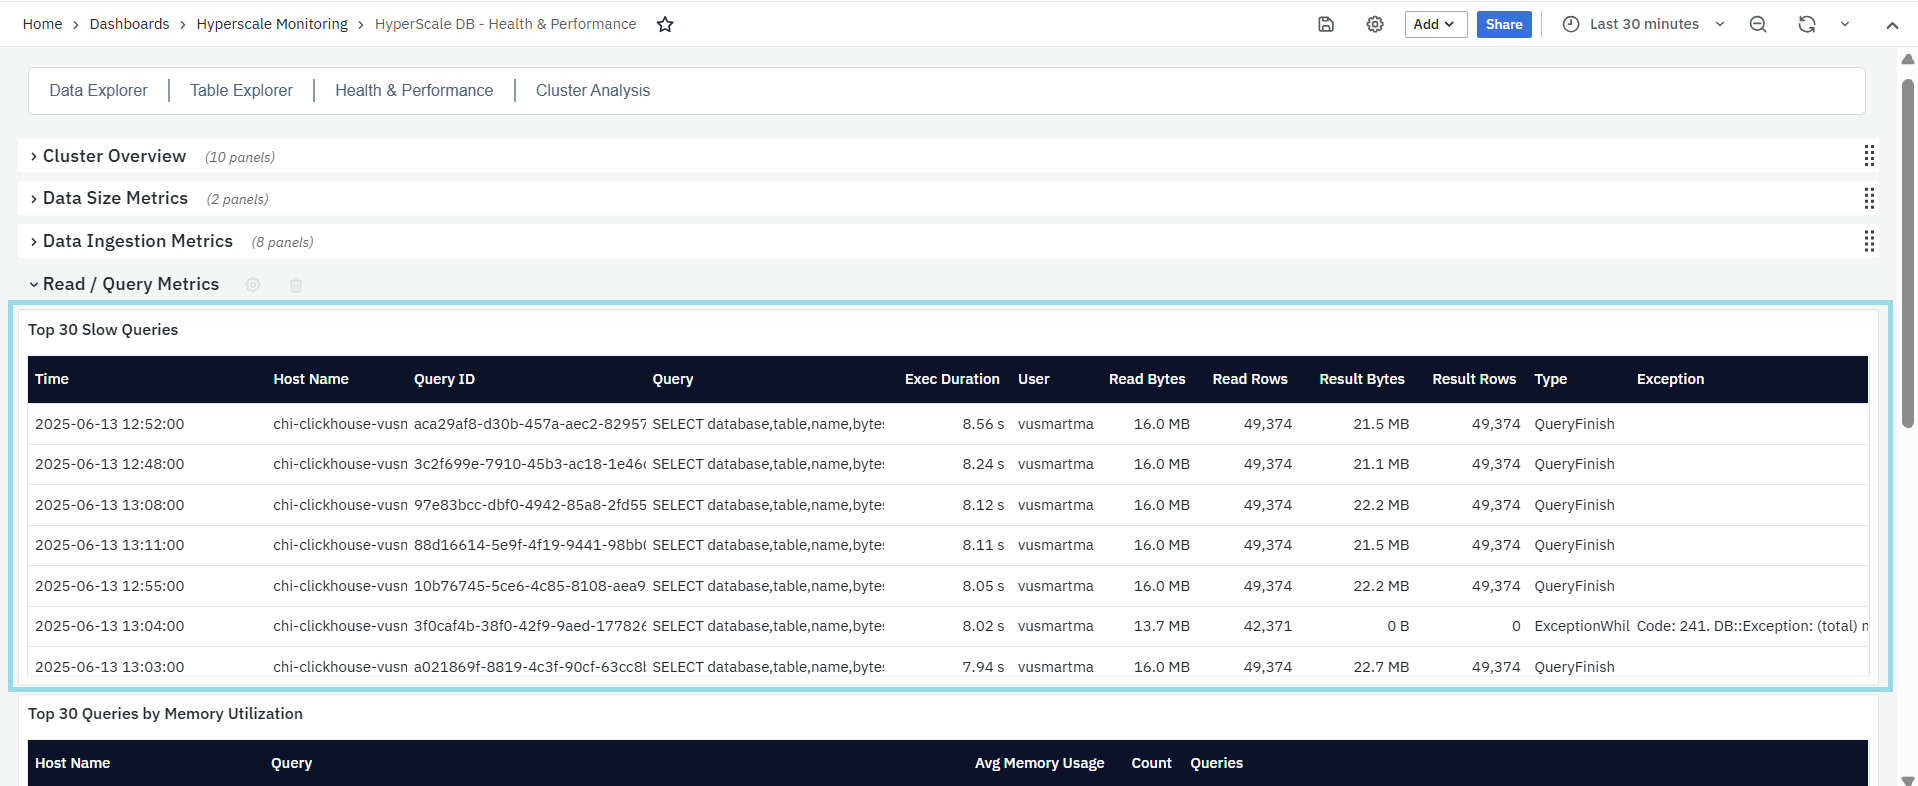1918x786 pixels.
Task: Open dashboard settings gear
Action: [x=1375, y=25]
